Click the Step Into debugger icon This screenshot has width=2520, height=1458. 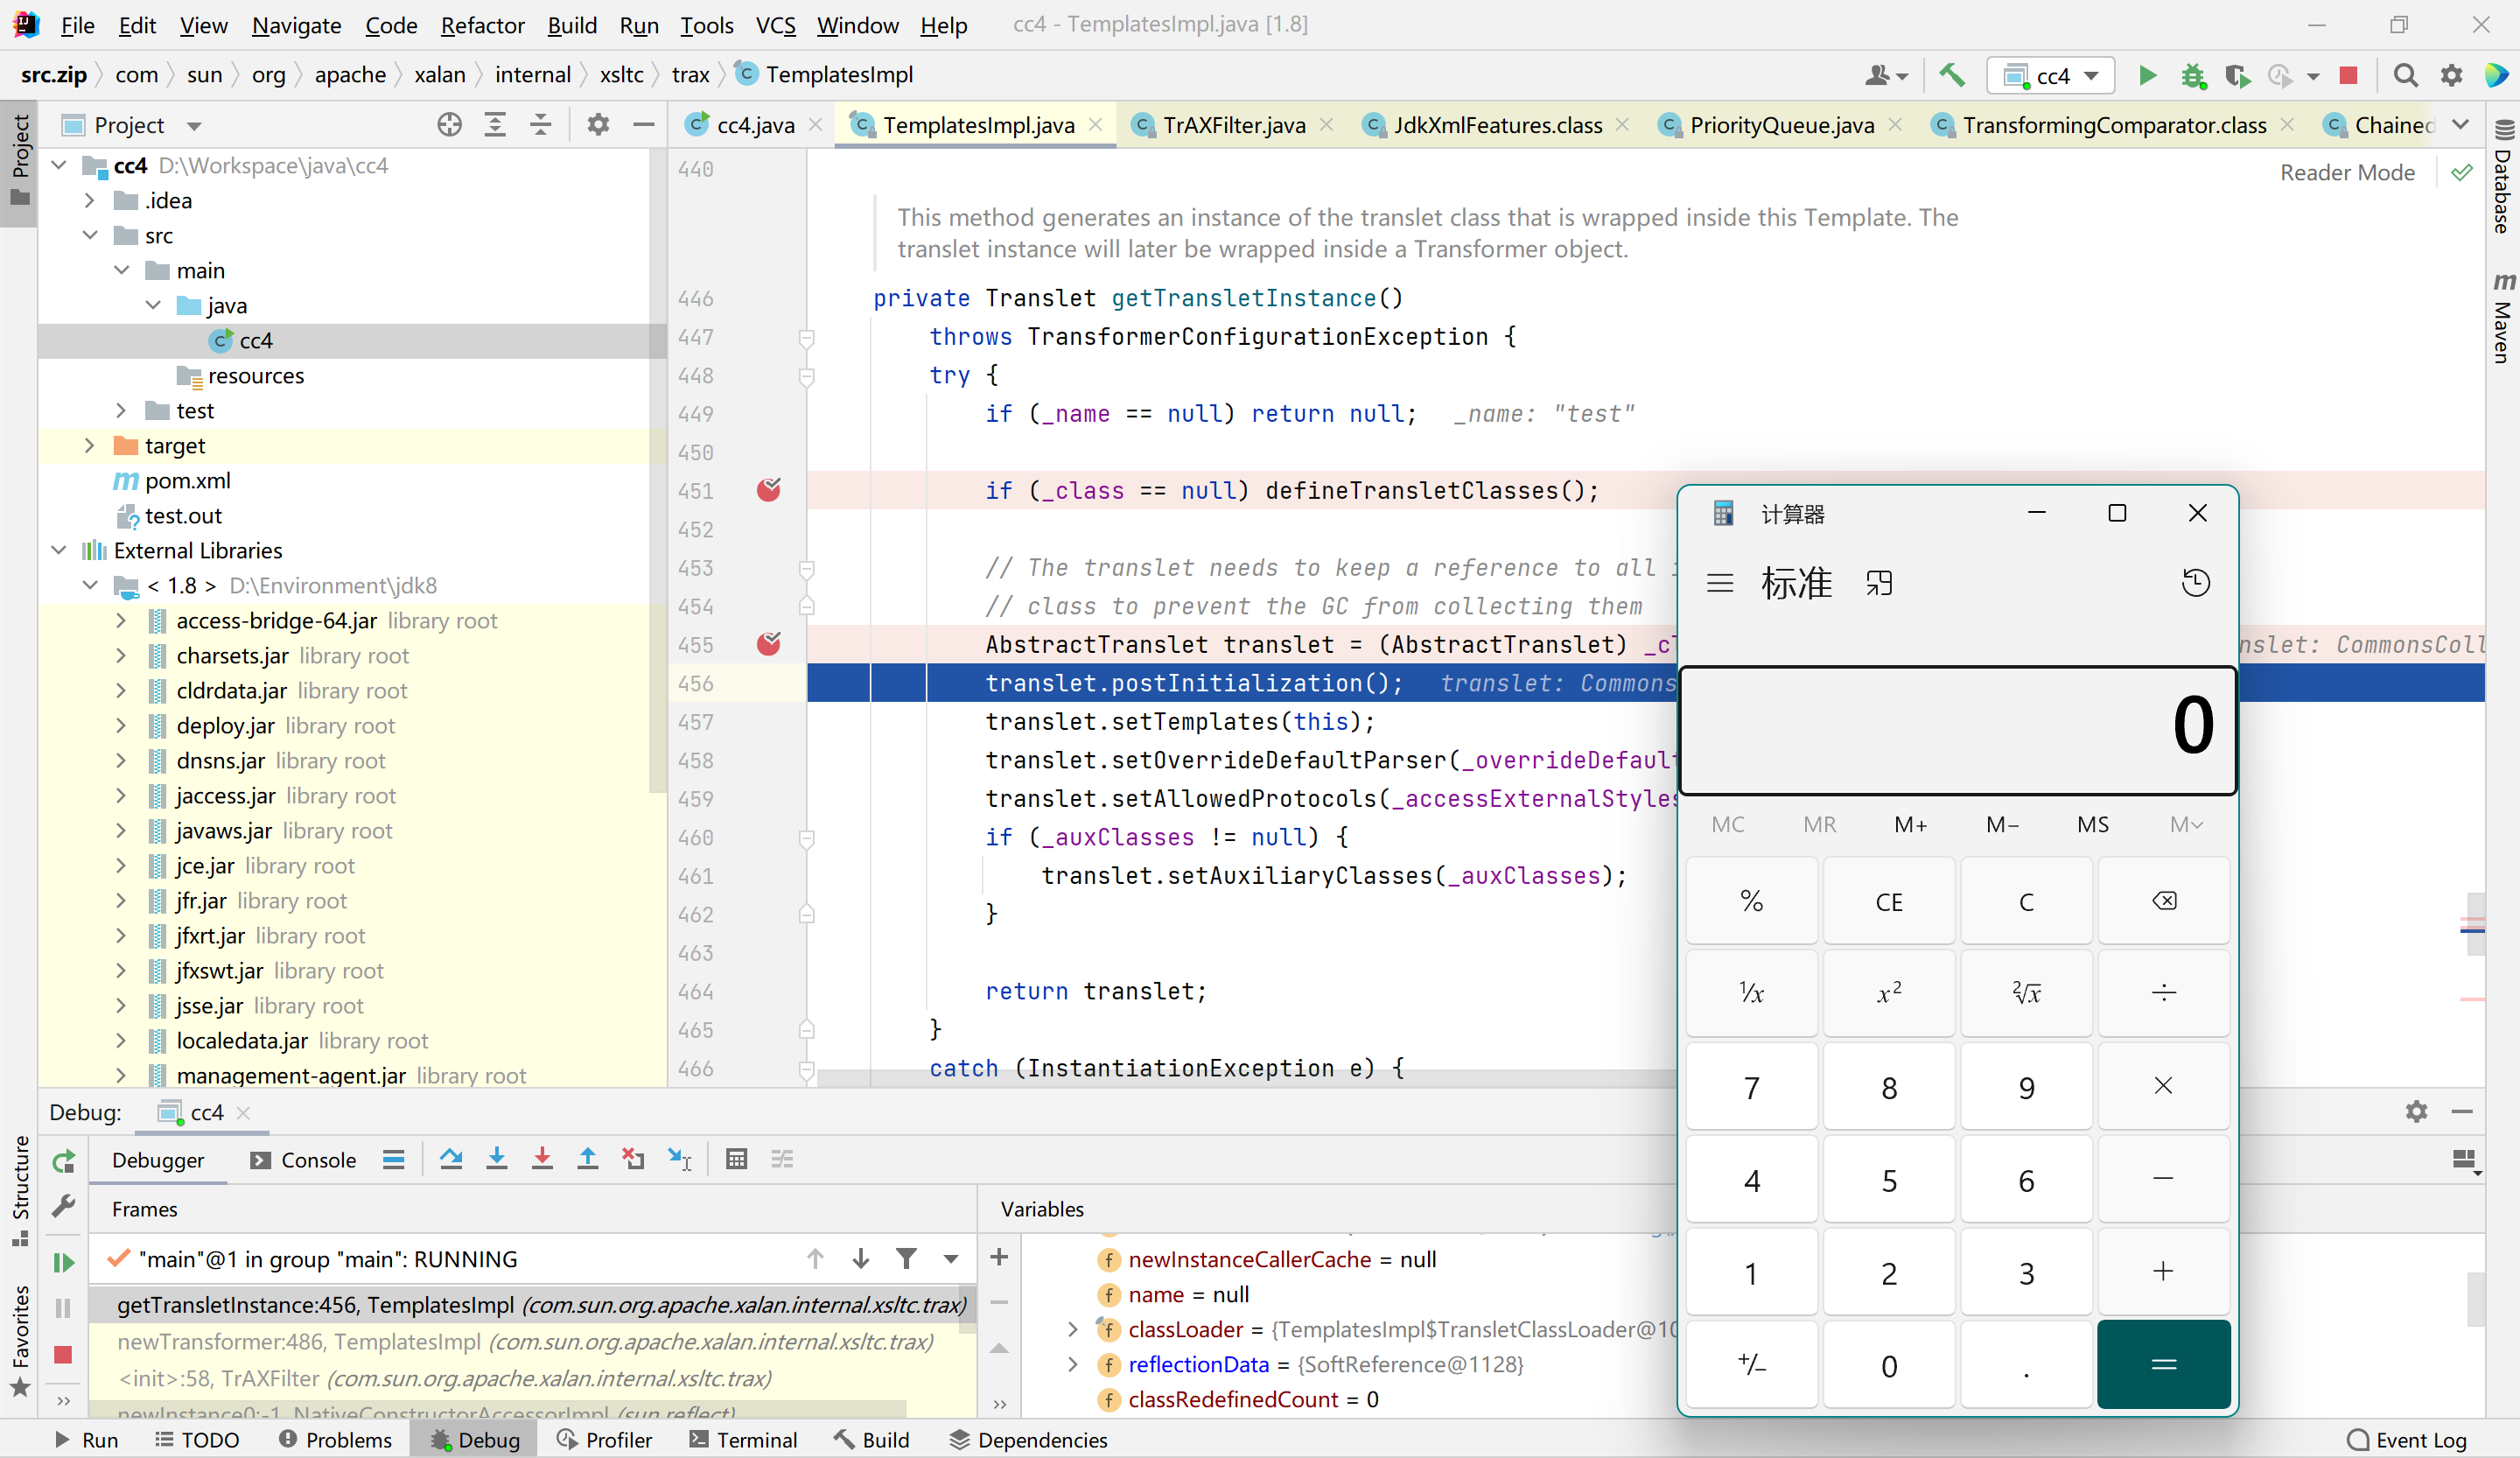click(496, 1159)
